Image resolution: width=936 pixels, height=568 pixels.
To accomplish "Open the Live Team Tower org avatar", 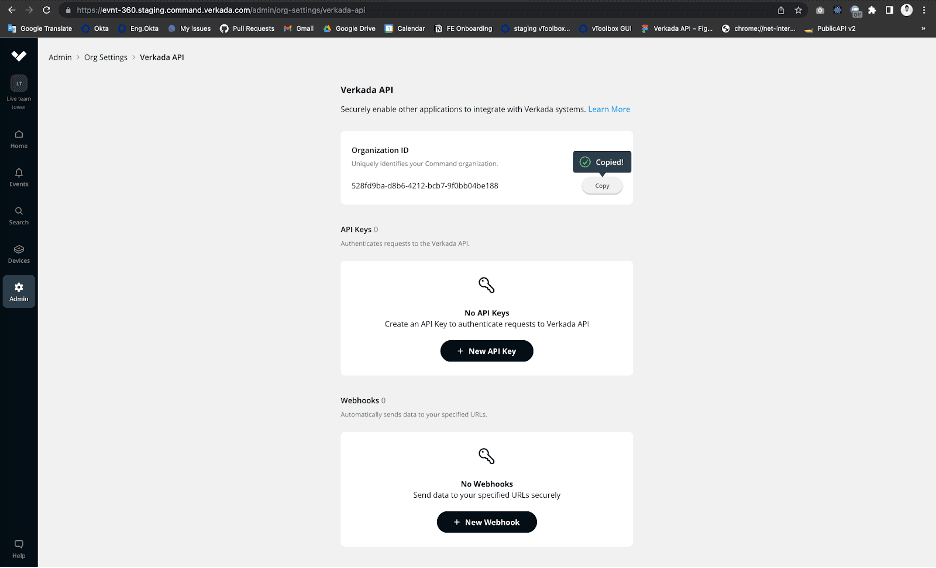I will (19, 84).
